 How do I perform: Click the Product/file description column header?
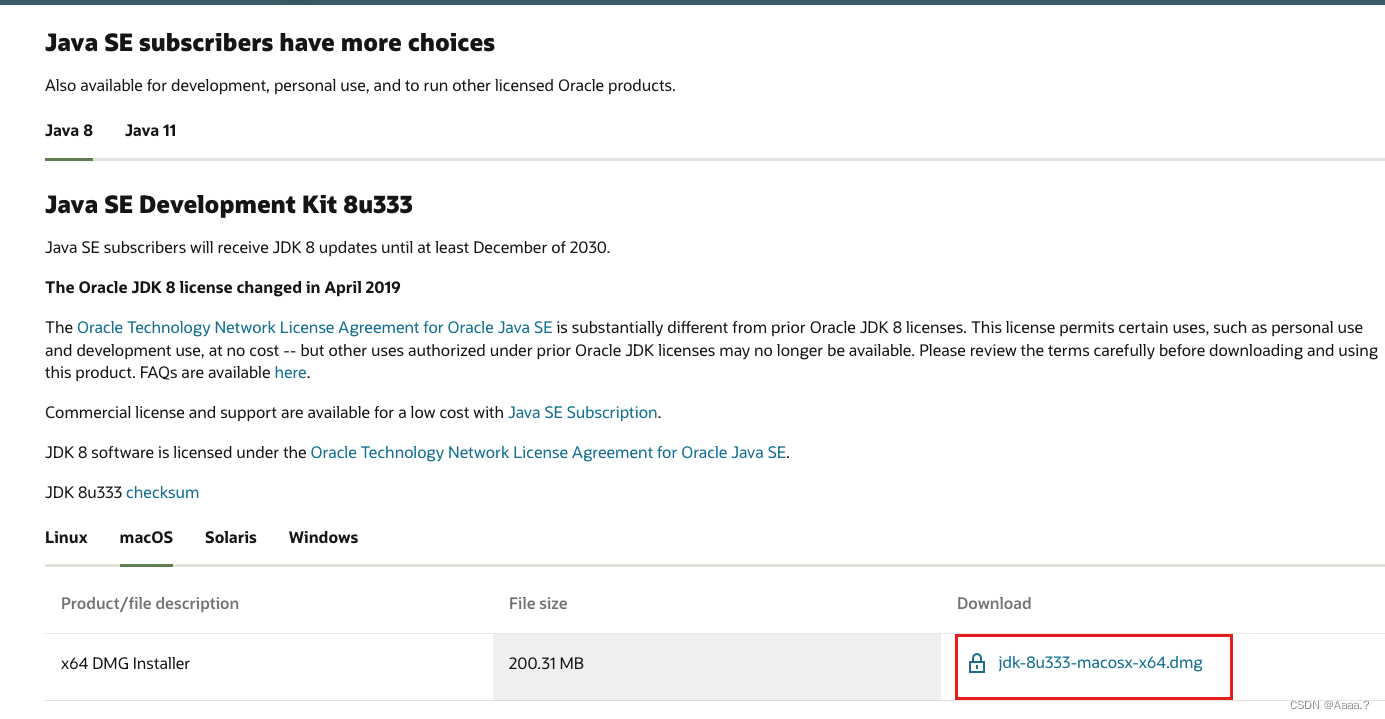click(150, 604)
